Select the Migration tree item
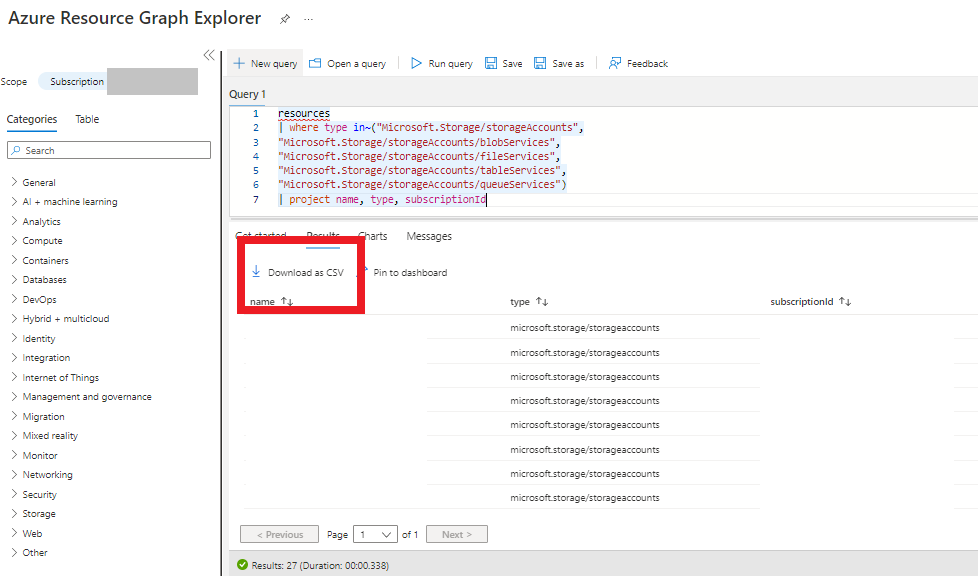The image size is (978, 576). click(43, 416)
